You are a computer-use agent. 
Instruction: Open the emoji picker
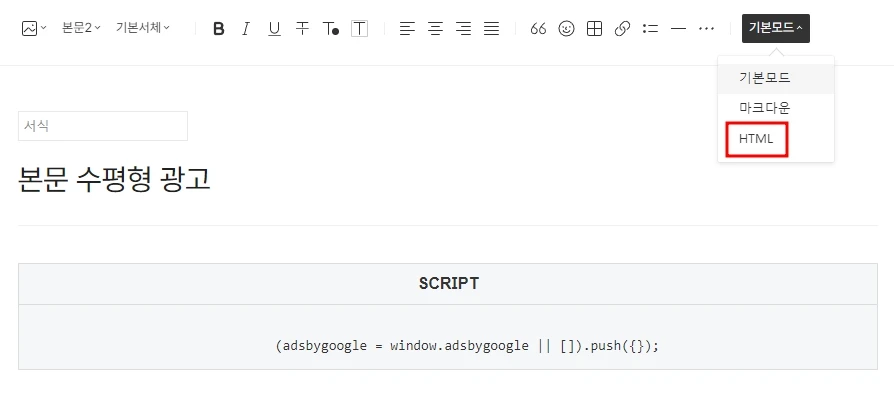coord(566,29)
